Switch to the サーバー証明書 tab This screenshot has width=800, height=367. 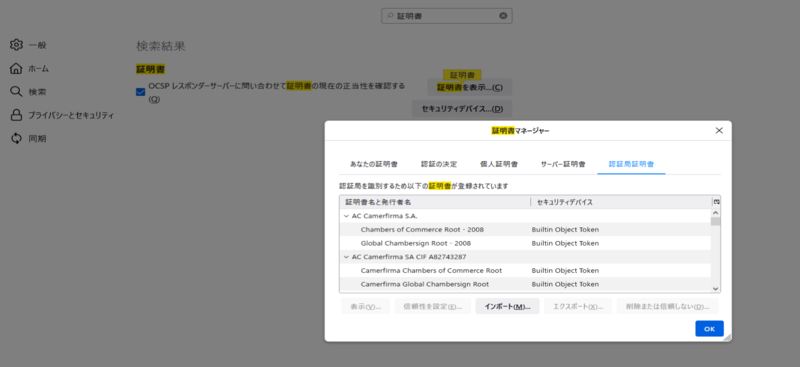point(563,164)
